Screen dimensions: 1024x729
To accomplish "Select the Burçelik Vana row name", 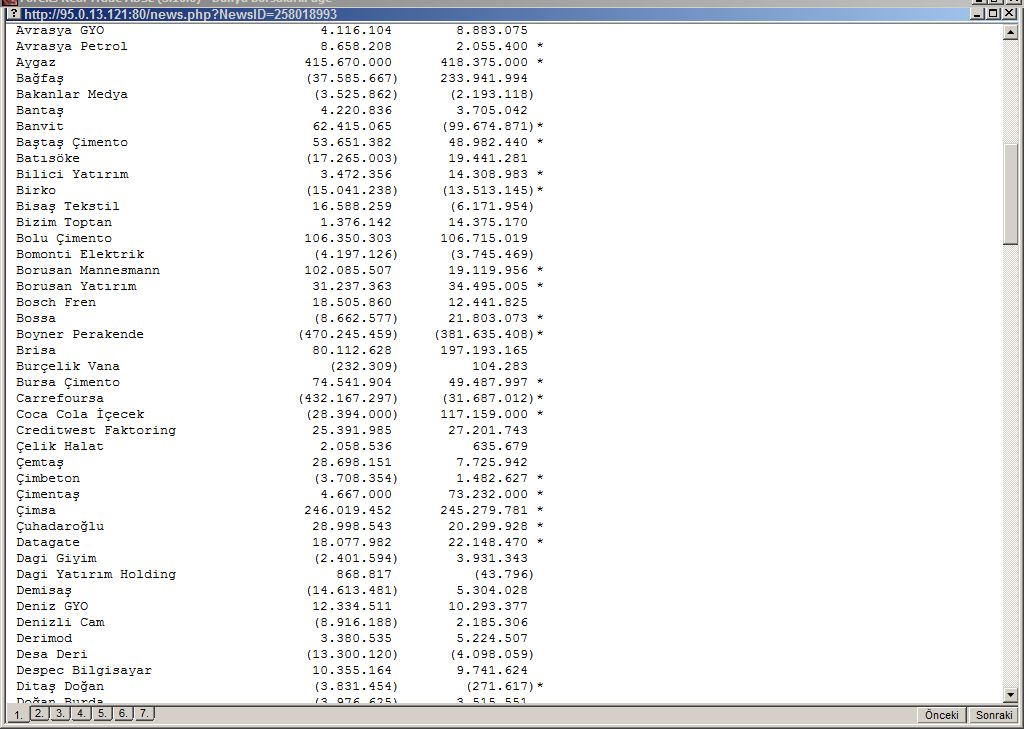I will [x=68, y=366].
